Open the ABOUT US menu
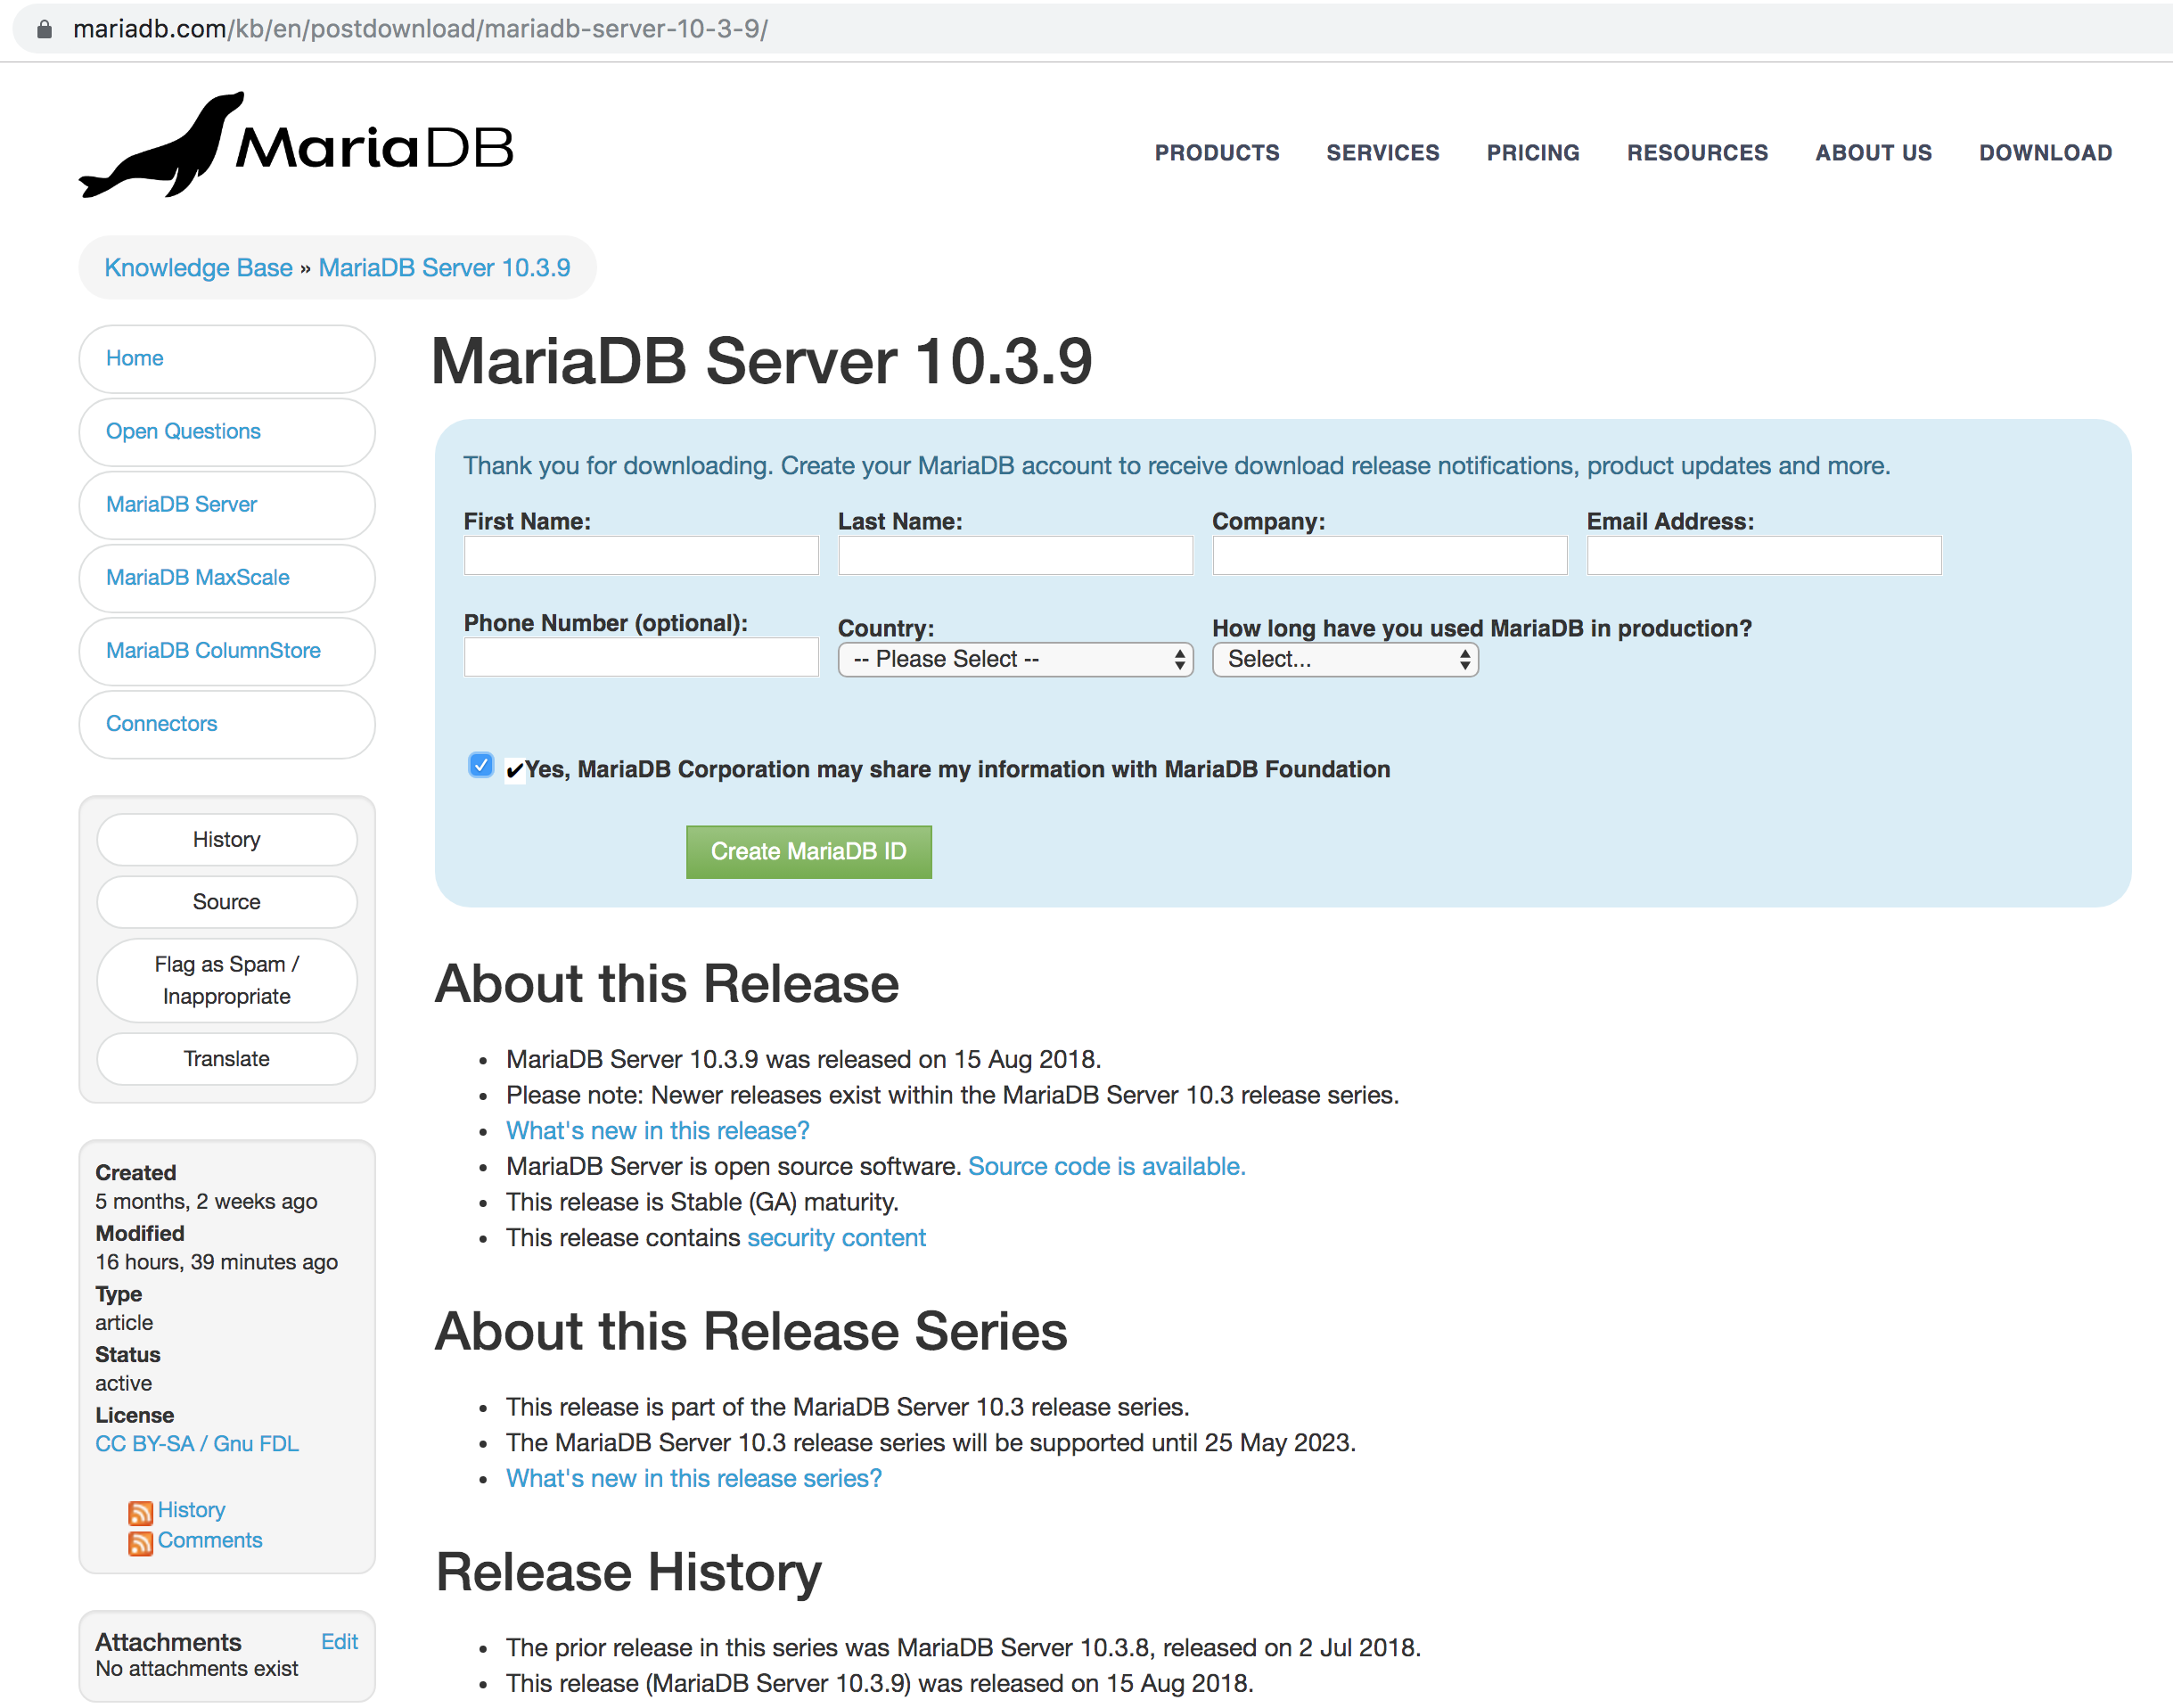Screen dimensions: 2173x1708 click(x=1873, y=153)
